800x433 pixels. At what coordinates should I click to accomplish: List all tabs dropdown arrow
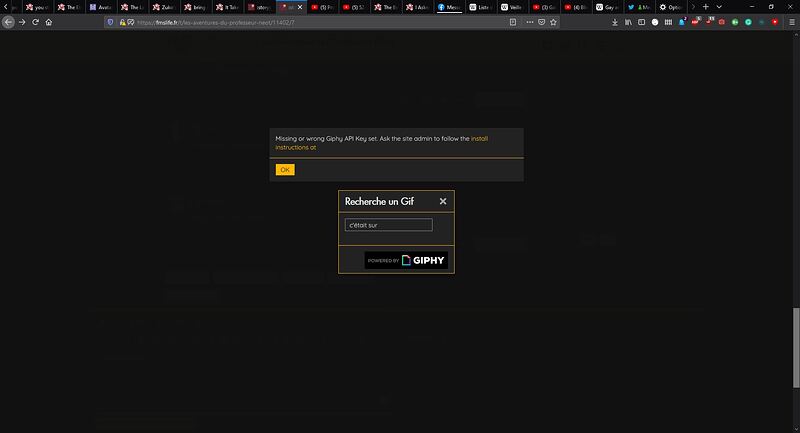719,7
